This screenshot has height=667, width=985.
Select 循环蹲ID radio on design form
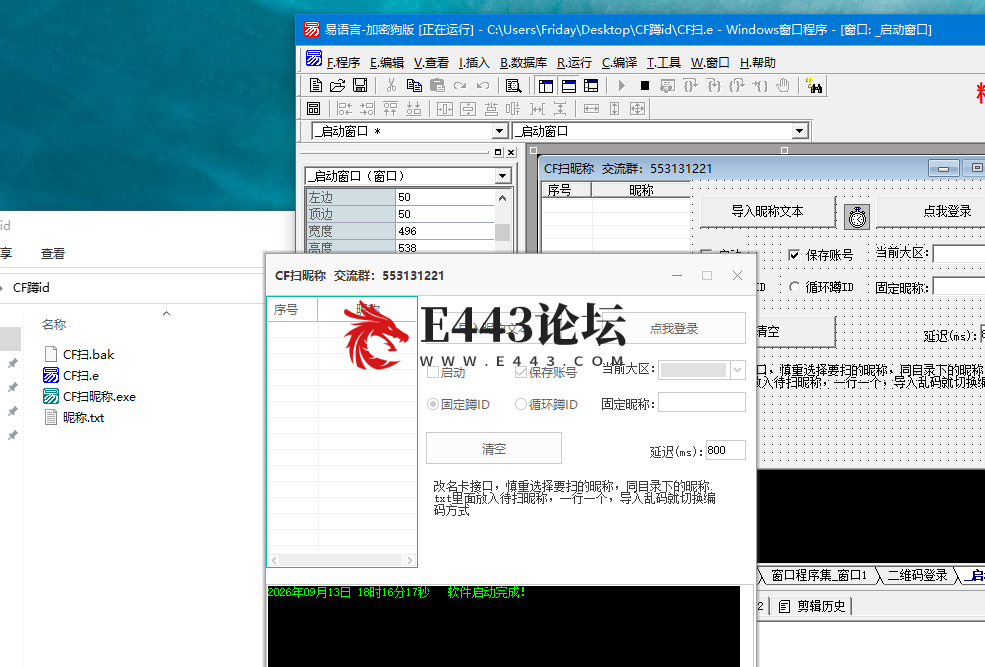pyautogui.click(x=794, y=287)
